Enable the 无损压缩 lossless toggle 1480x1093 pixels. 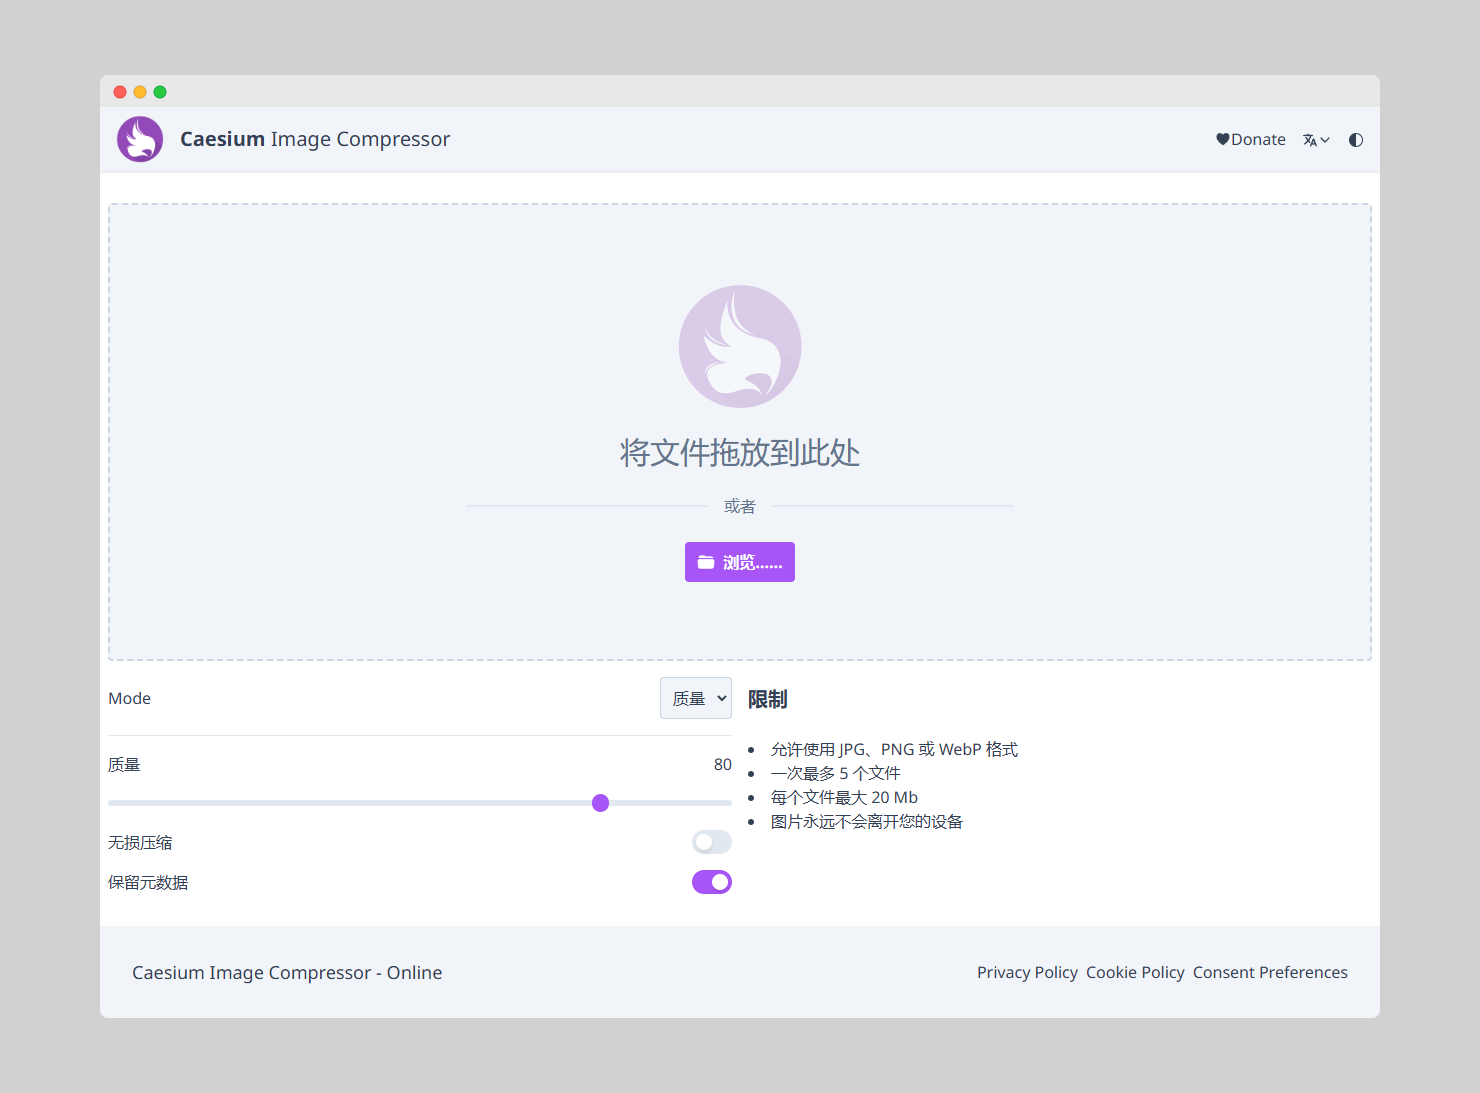[x=711, y=842]
